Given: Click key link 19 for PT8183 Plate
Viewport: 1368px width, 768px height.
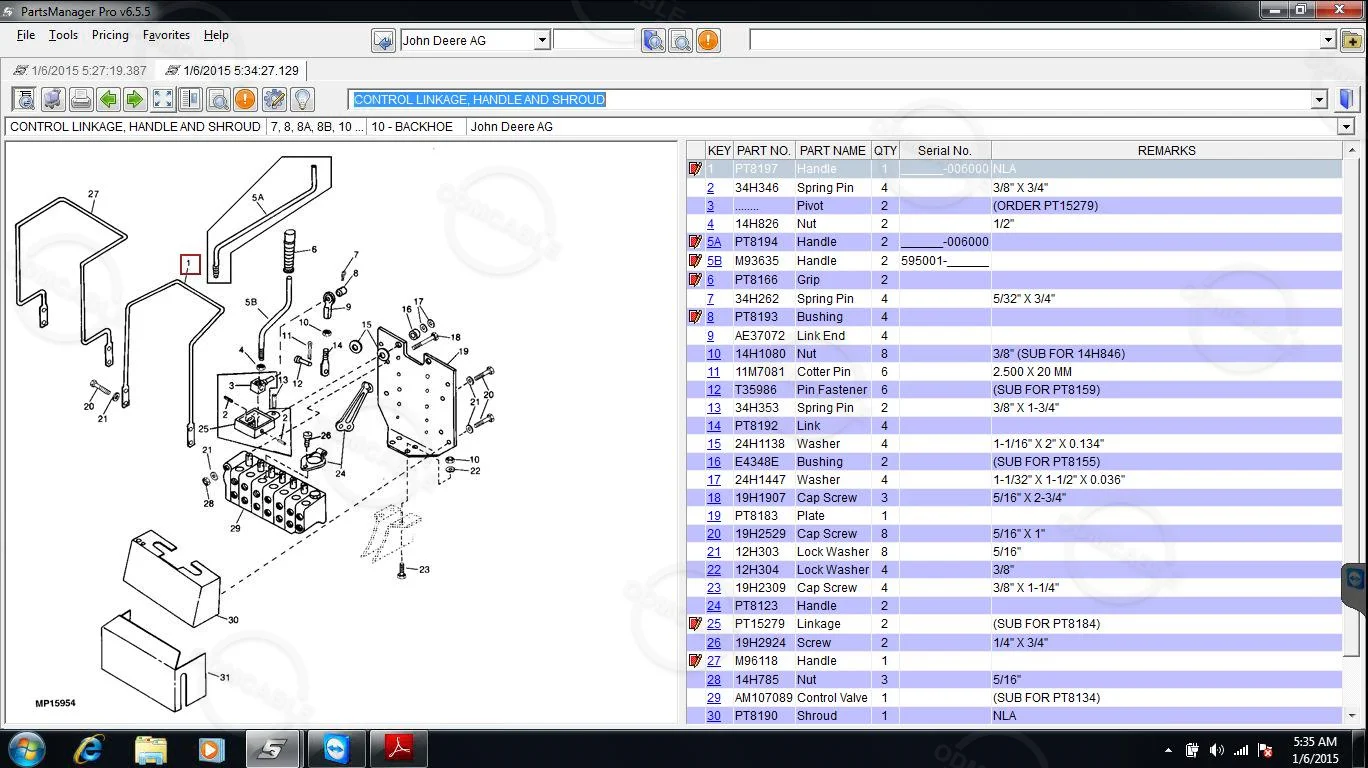Looking at the screenshot, I should tap(714, 516).
